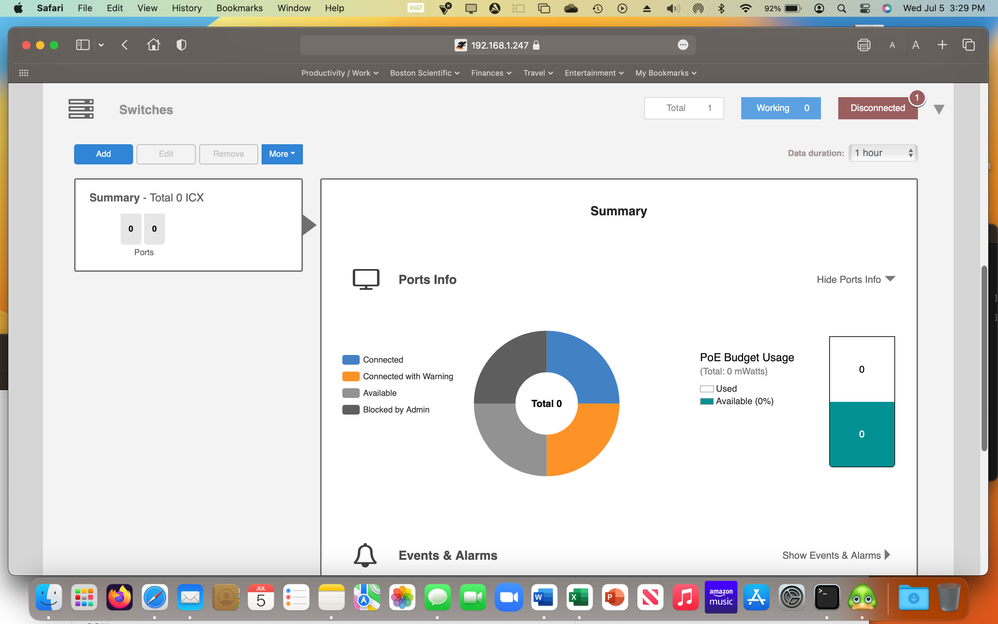Click the address bar showing 192.168.1.247
The image size is (998, 624).
tap(497, 45)
